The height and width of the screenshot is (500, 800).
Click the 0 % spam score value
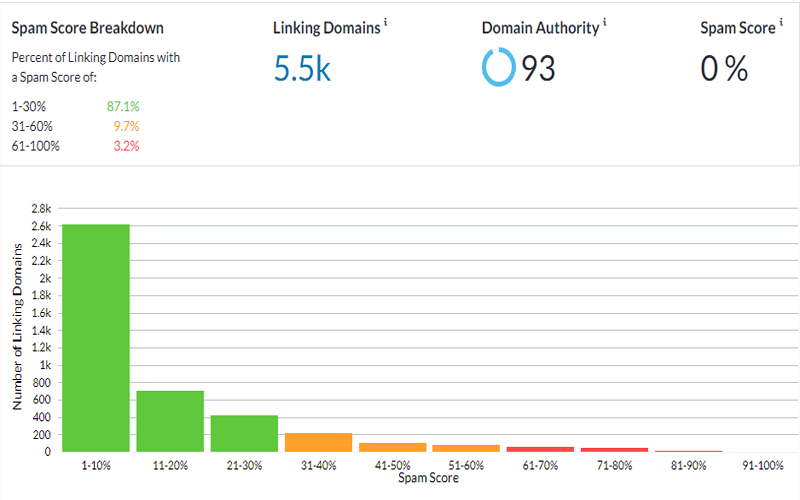coord(724,68)
